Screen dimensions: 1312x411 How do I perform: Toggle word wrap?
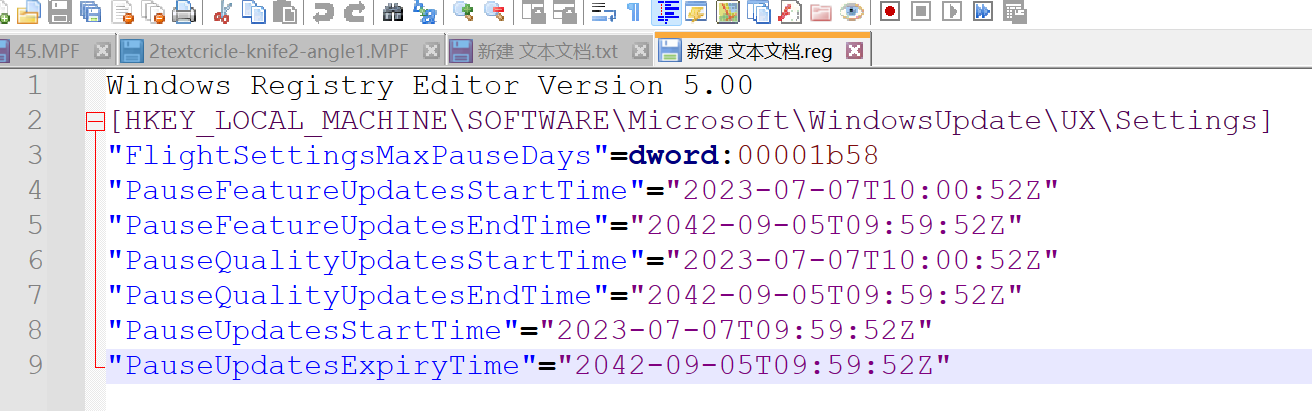(603, 12)
